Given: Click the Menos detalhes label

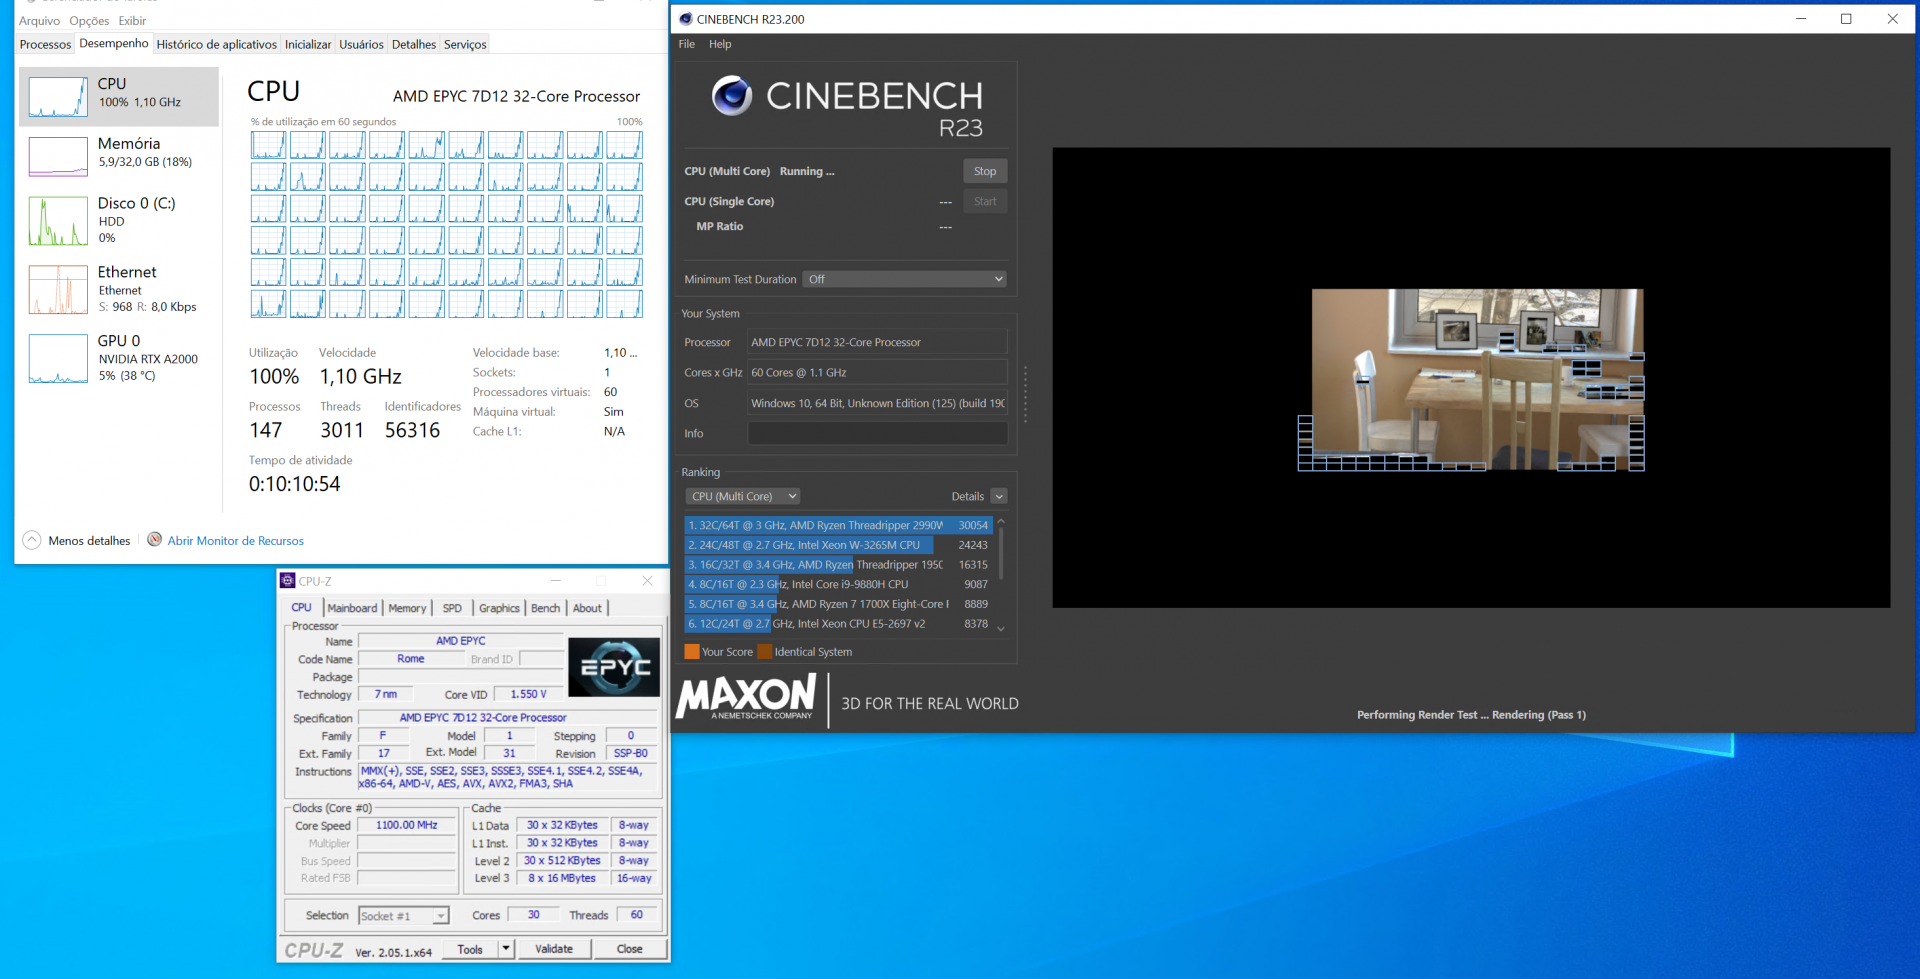Looking at the screenshot, I should point(89,541).
